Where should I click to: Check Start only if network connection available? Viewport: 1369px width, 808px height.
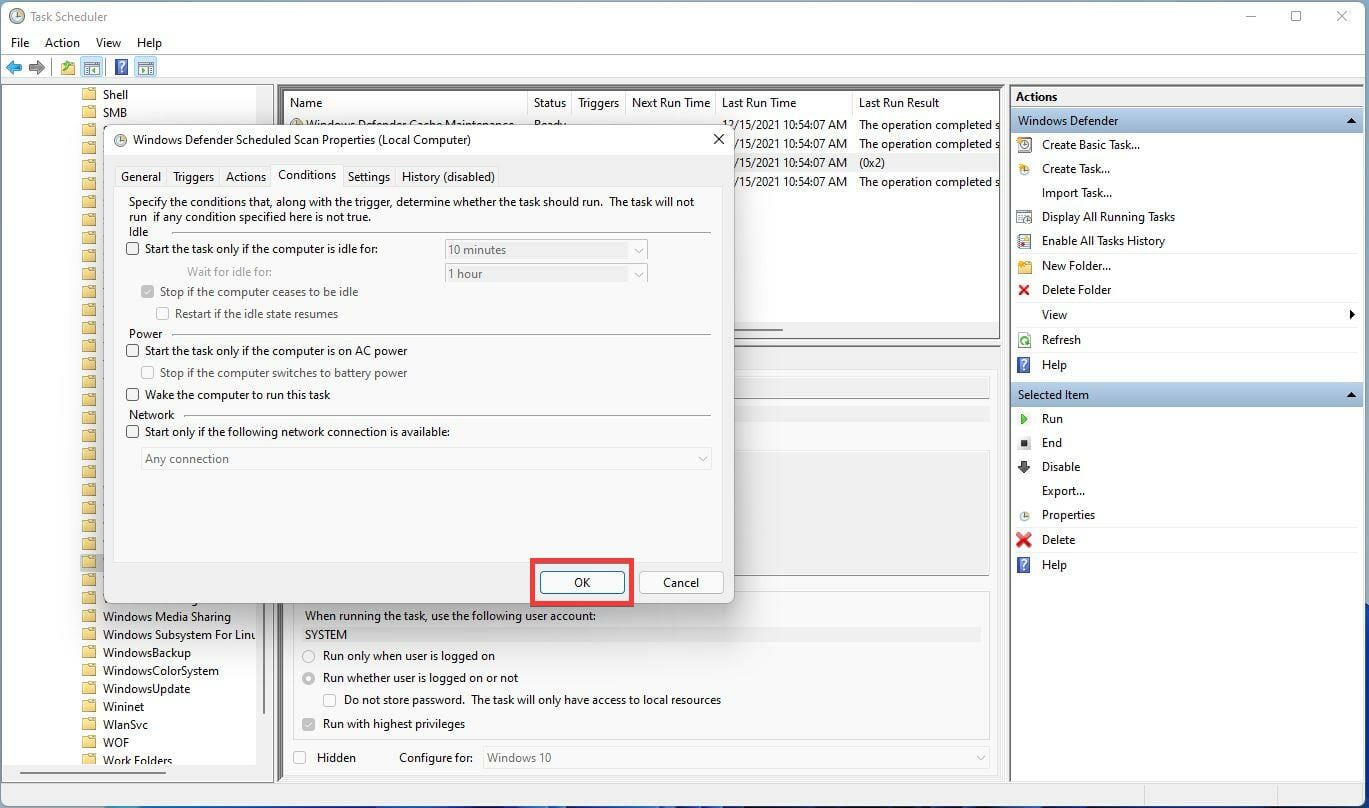[x=132, y=432]
